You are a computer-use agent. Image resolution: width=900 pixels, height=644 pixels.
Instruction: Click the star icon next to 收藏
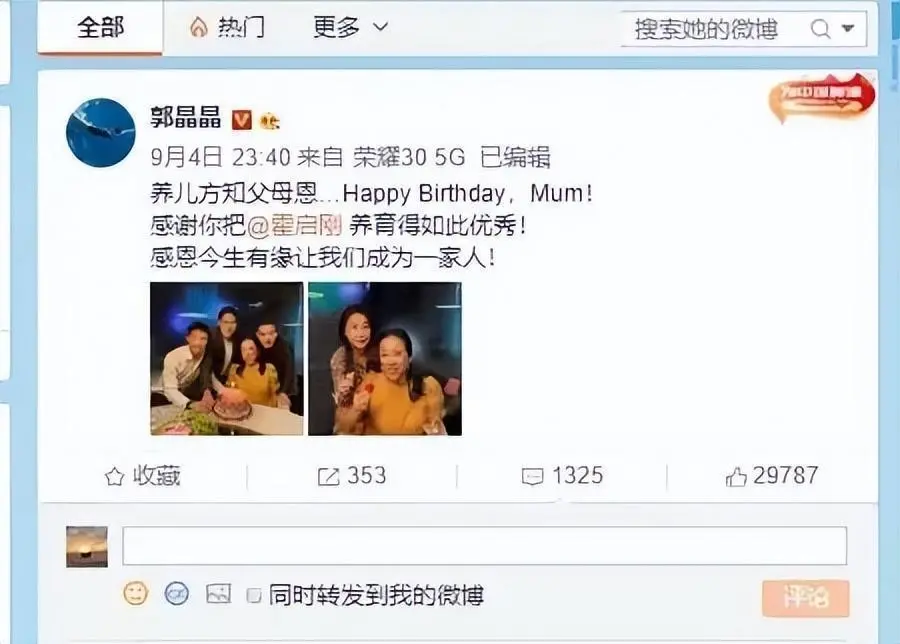pos(115,476)
